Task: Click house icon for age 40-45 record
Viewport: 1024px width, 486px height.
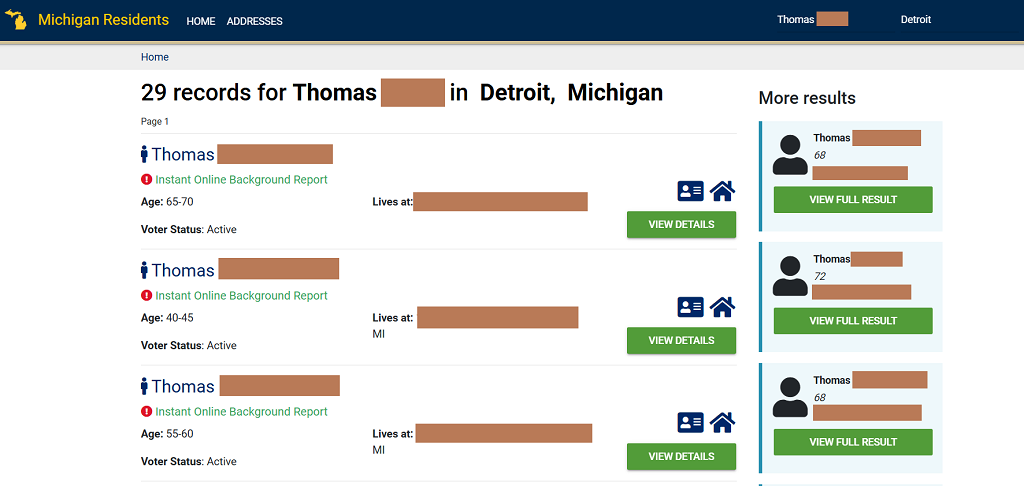Action: (722, 307)
